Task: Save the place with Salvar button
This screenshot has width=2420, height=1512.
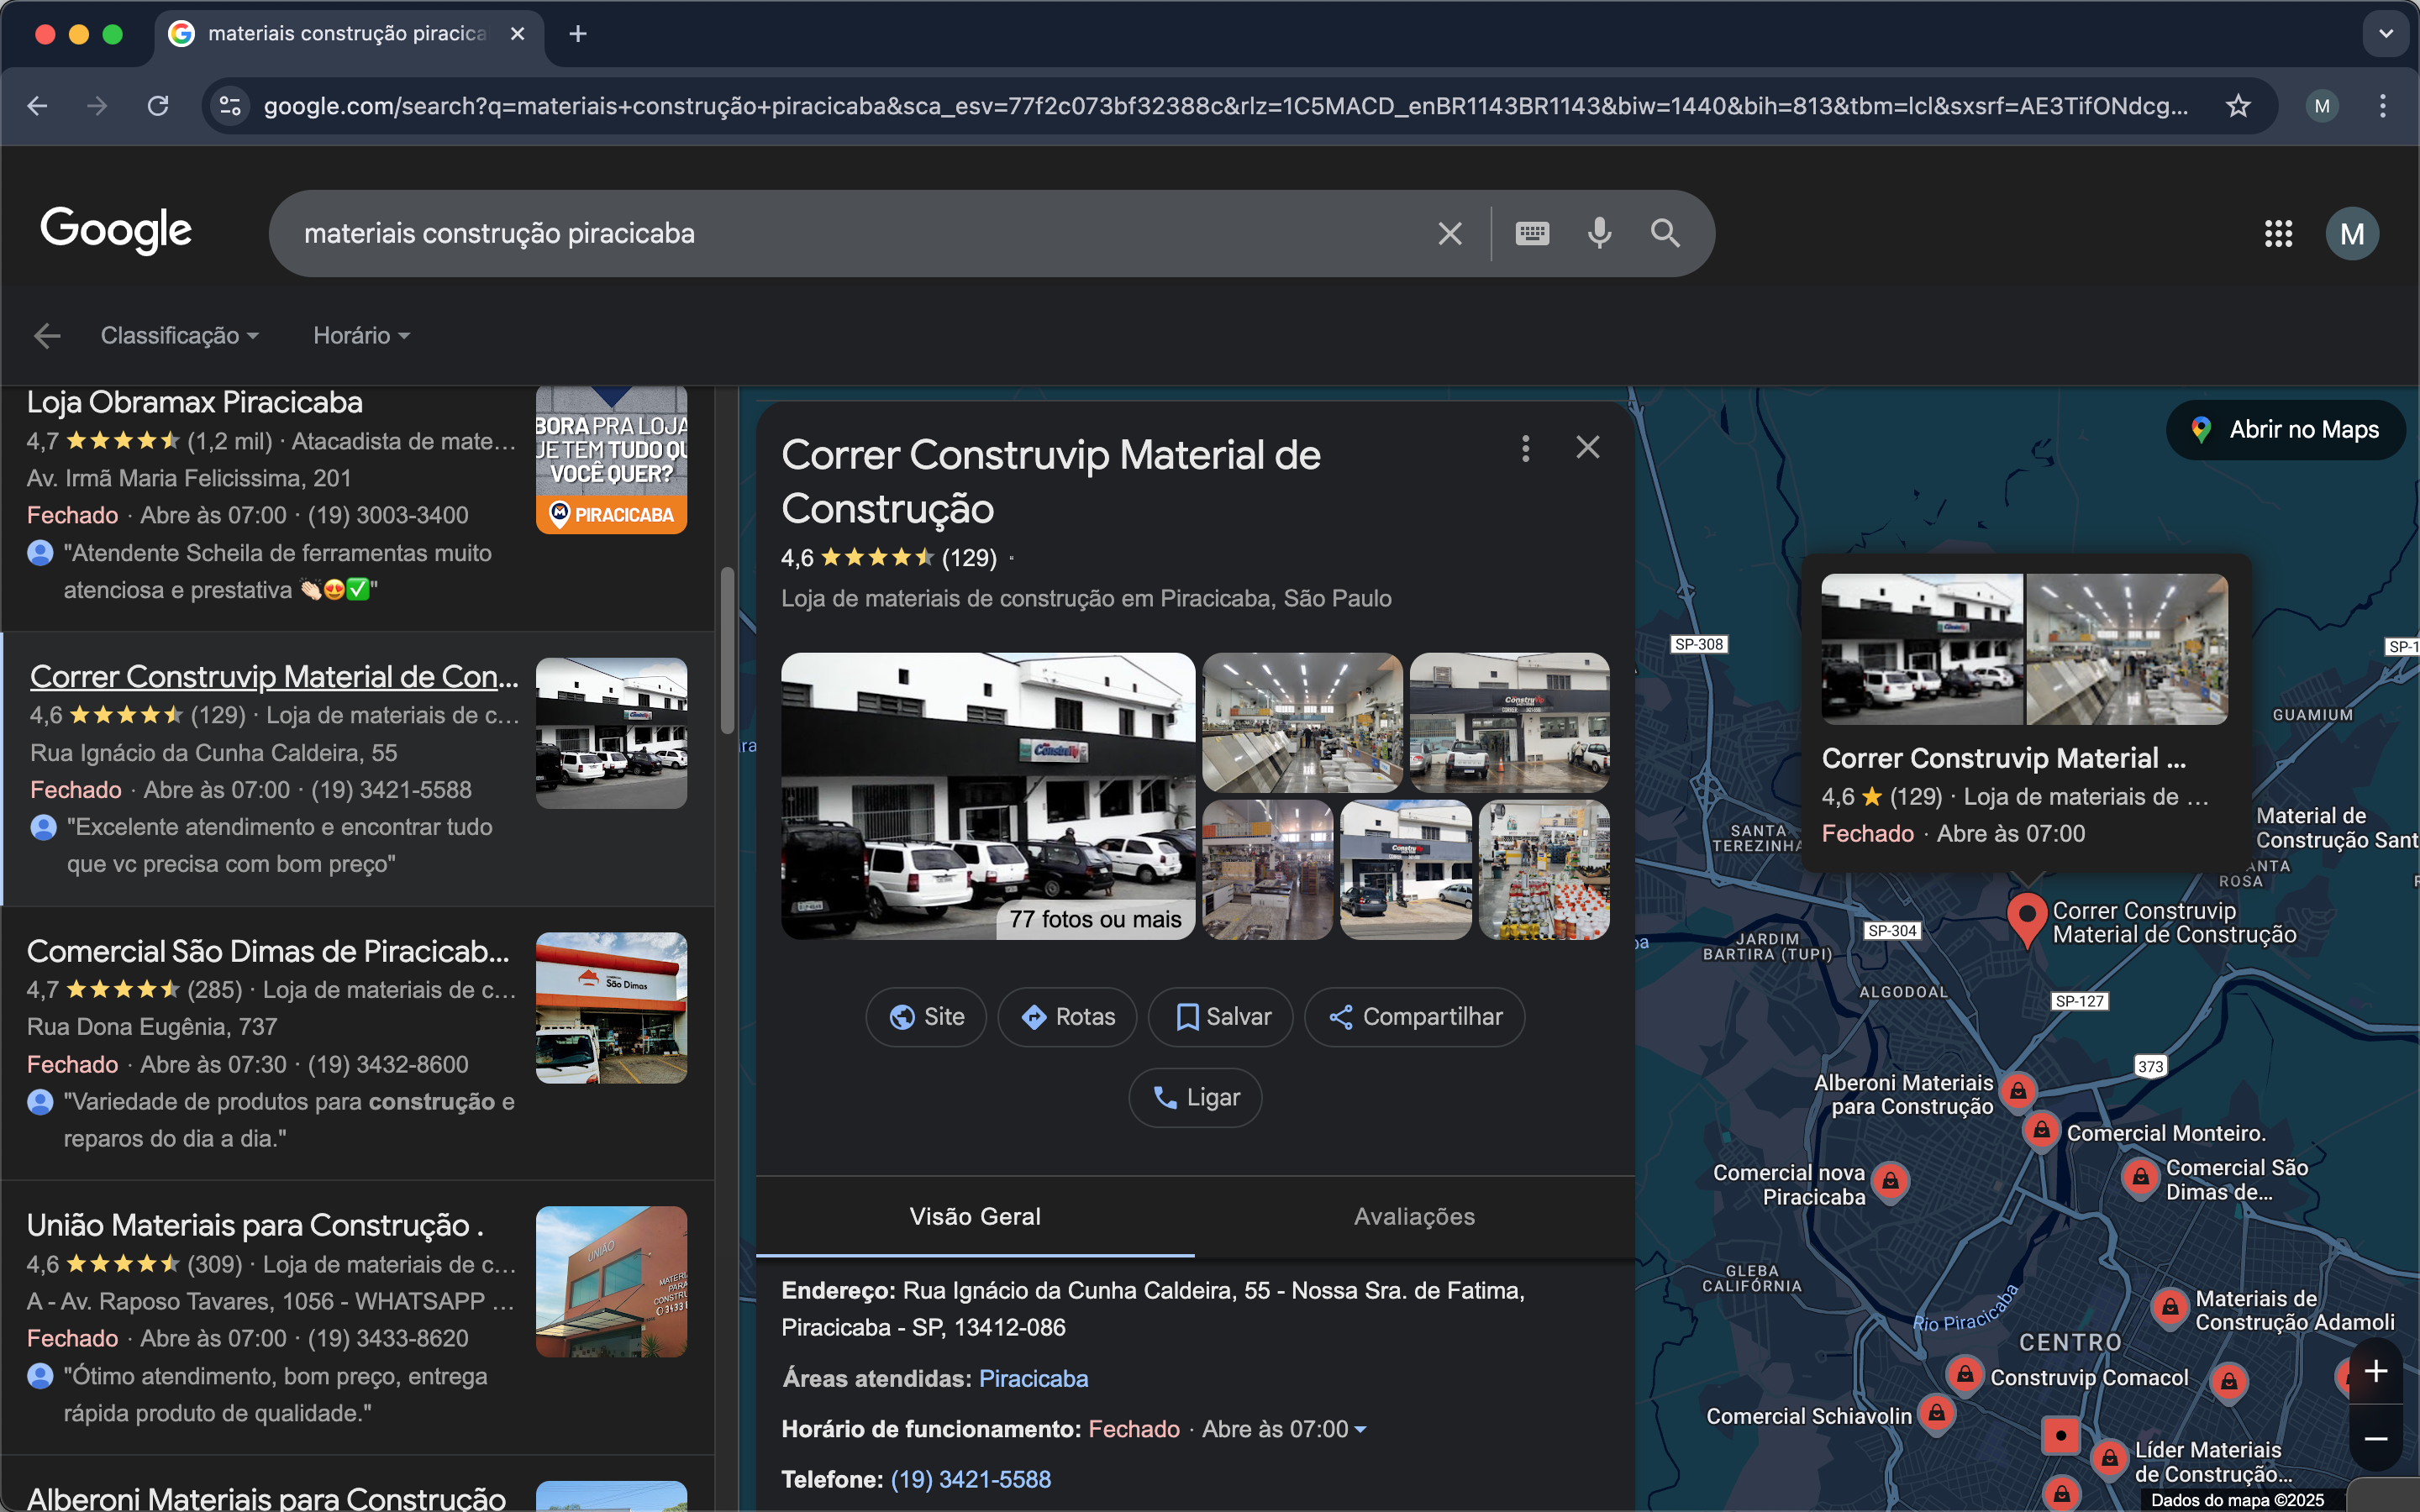Action: [1220, 1017]
